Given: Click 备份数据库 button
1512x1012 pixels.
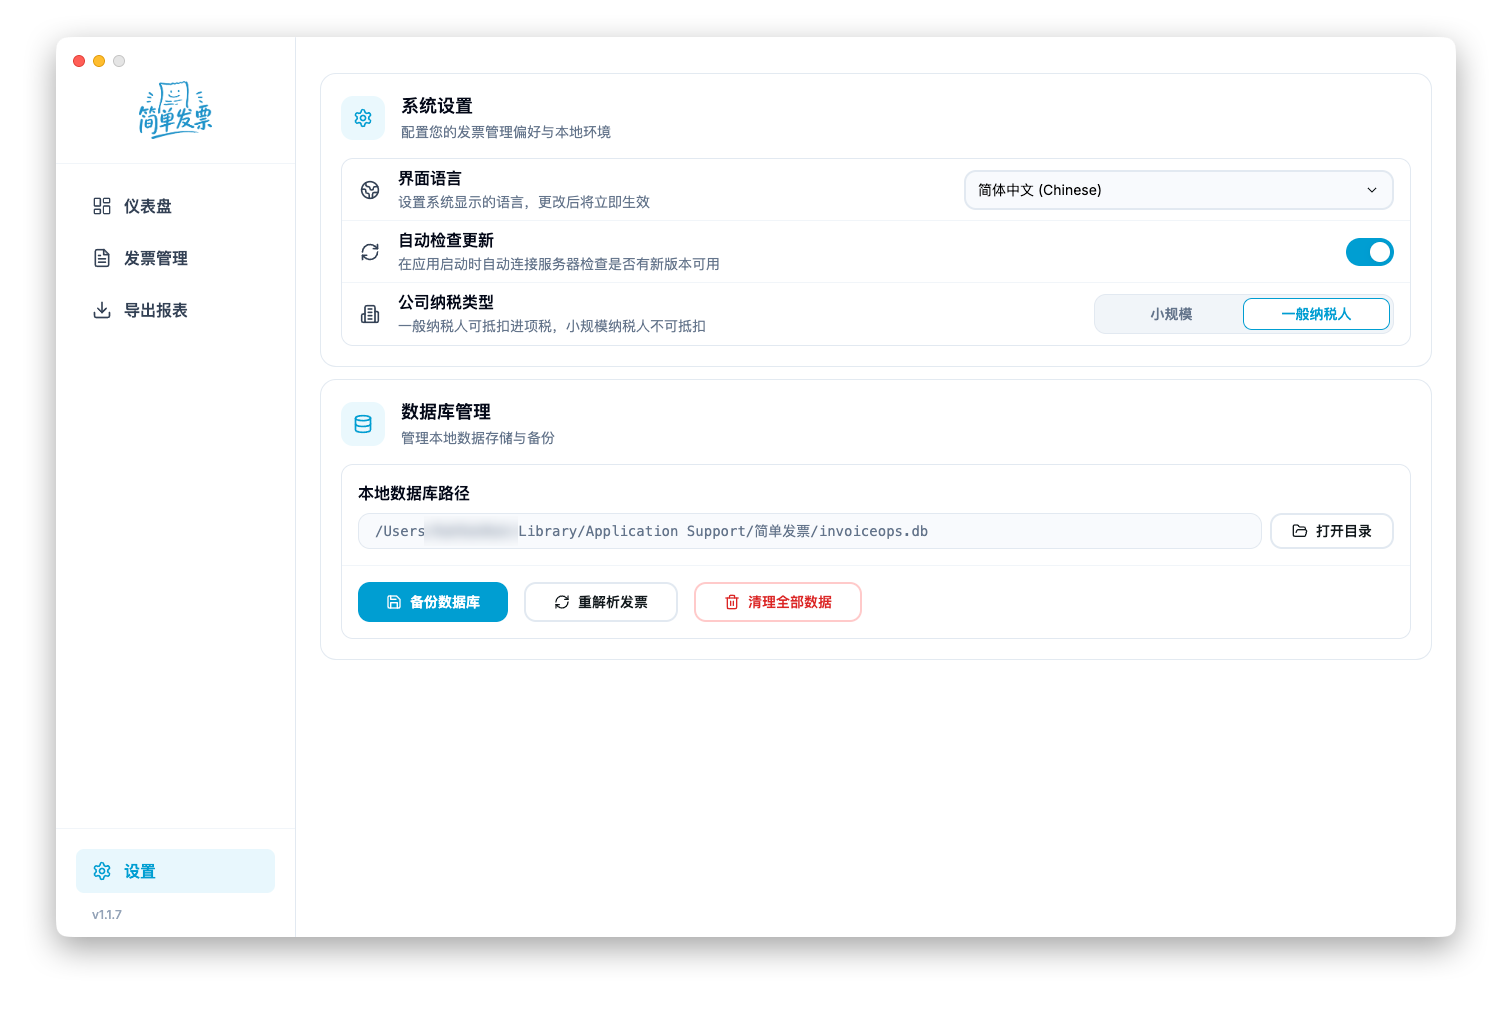Looking at the screenshot, I should pyautogui.click(x=433, y=602).
